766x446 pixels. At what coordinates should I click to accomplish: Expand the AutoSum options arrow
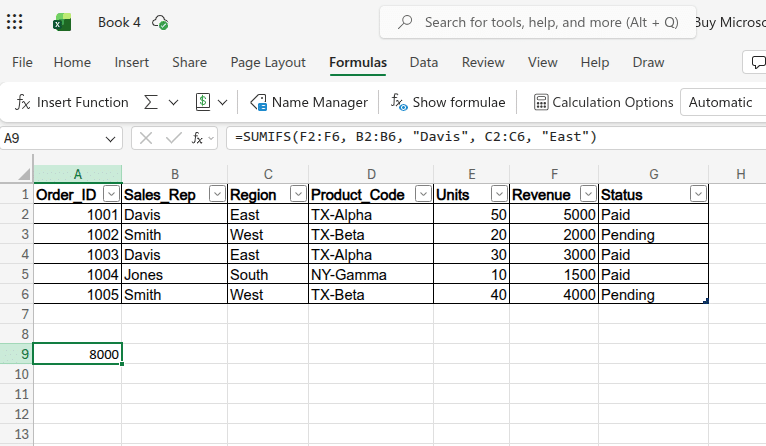173,102
